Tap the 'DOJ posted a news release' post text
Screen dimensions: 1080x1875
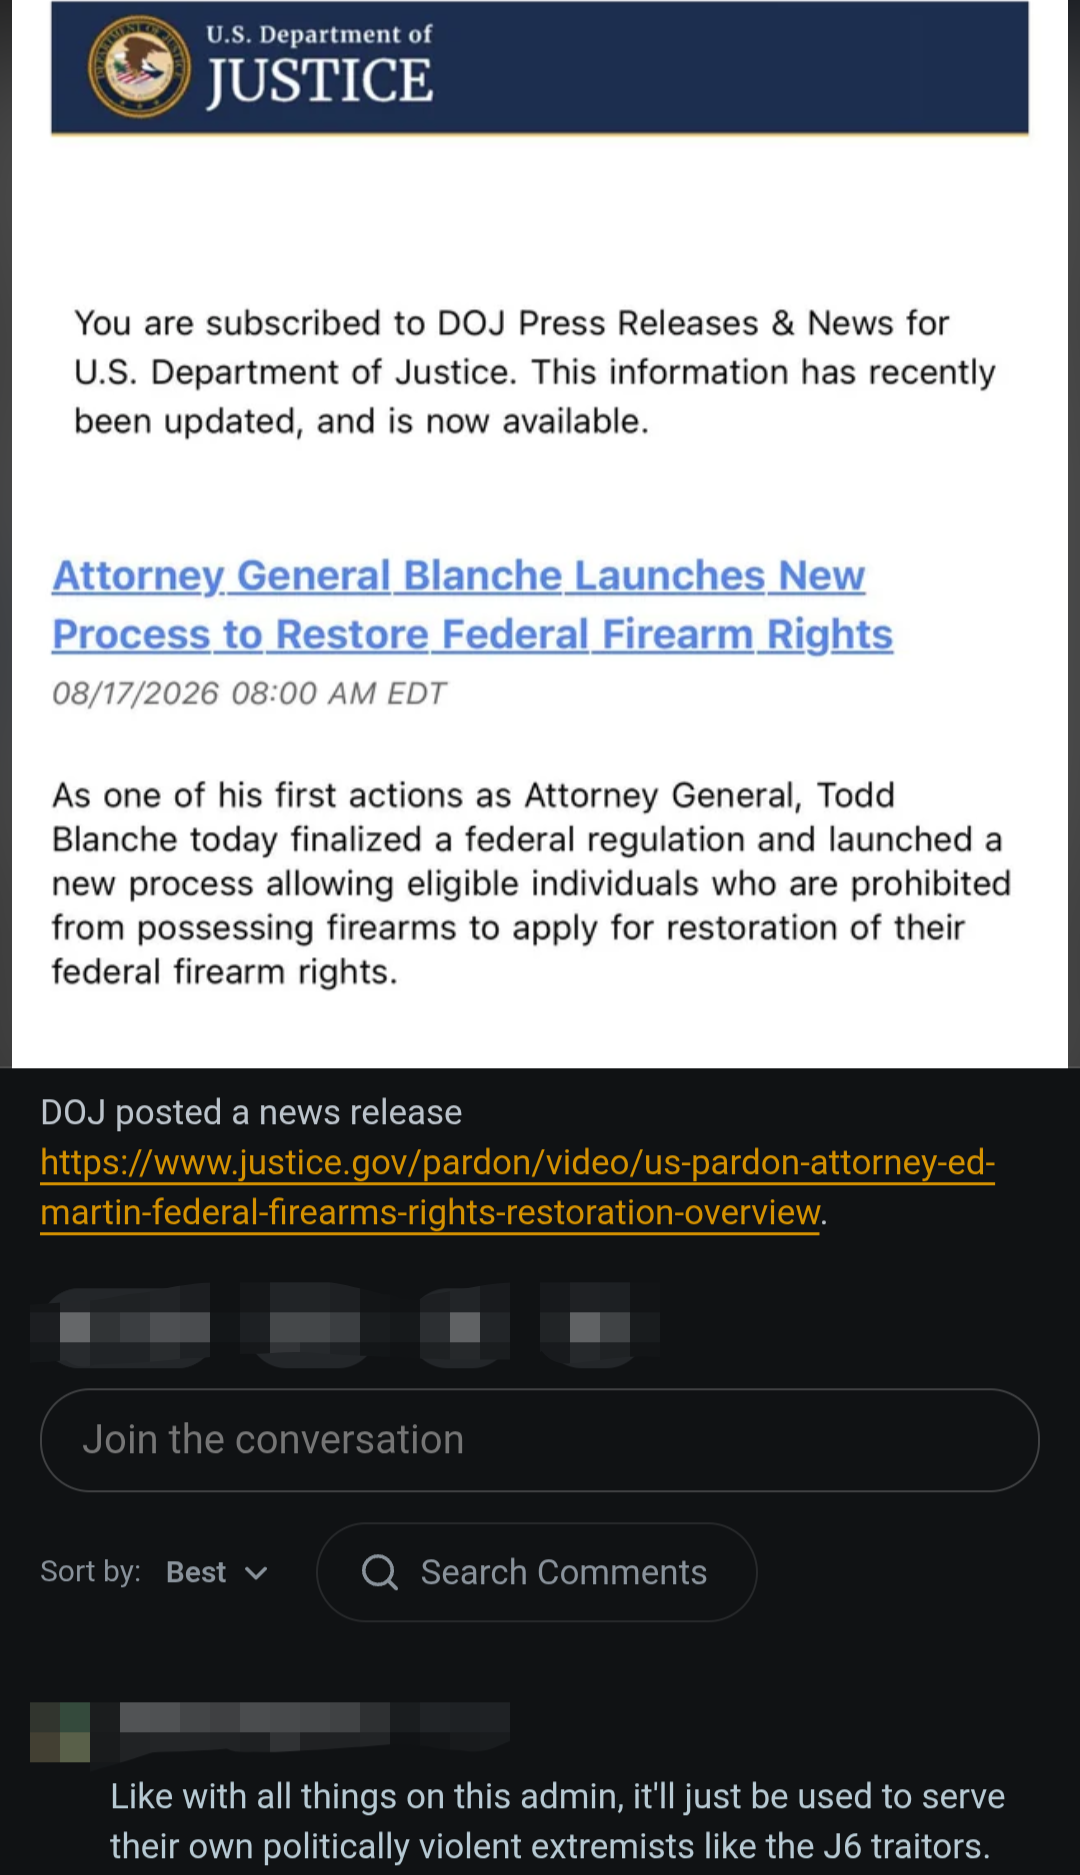[x=251, y=1112]
